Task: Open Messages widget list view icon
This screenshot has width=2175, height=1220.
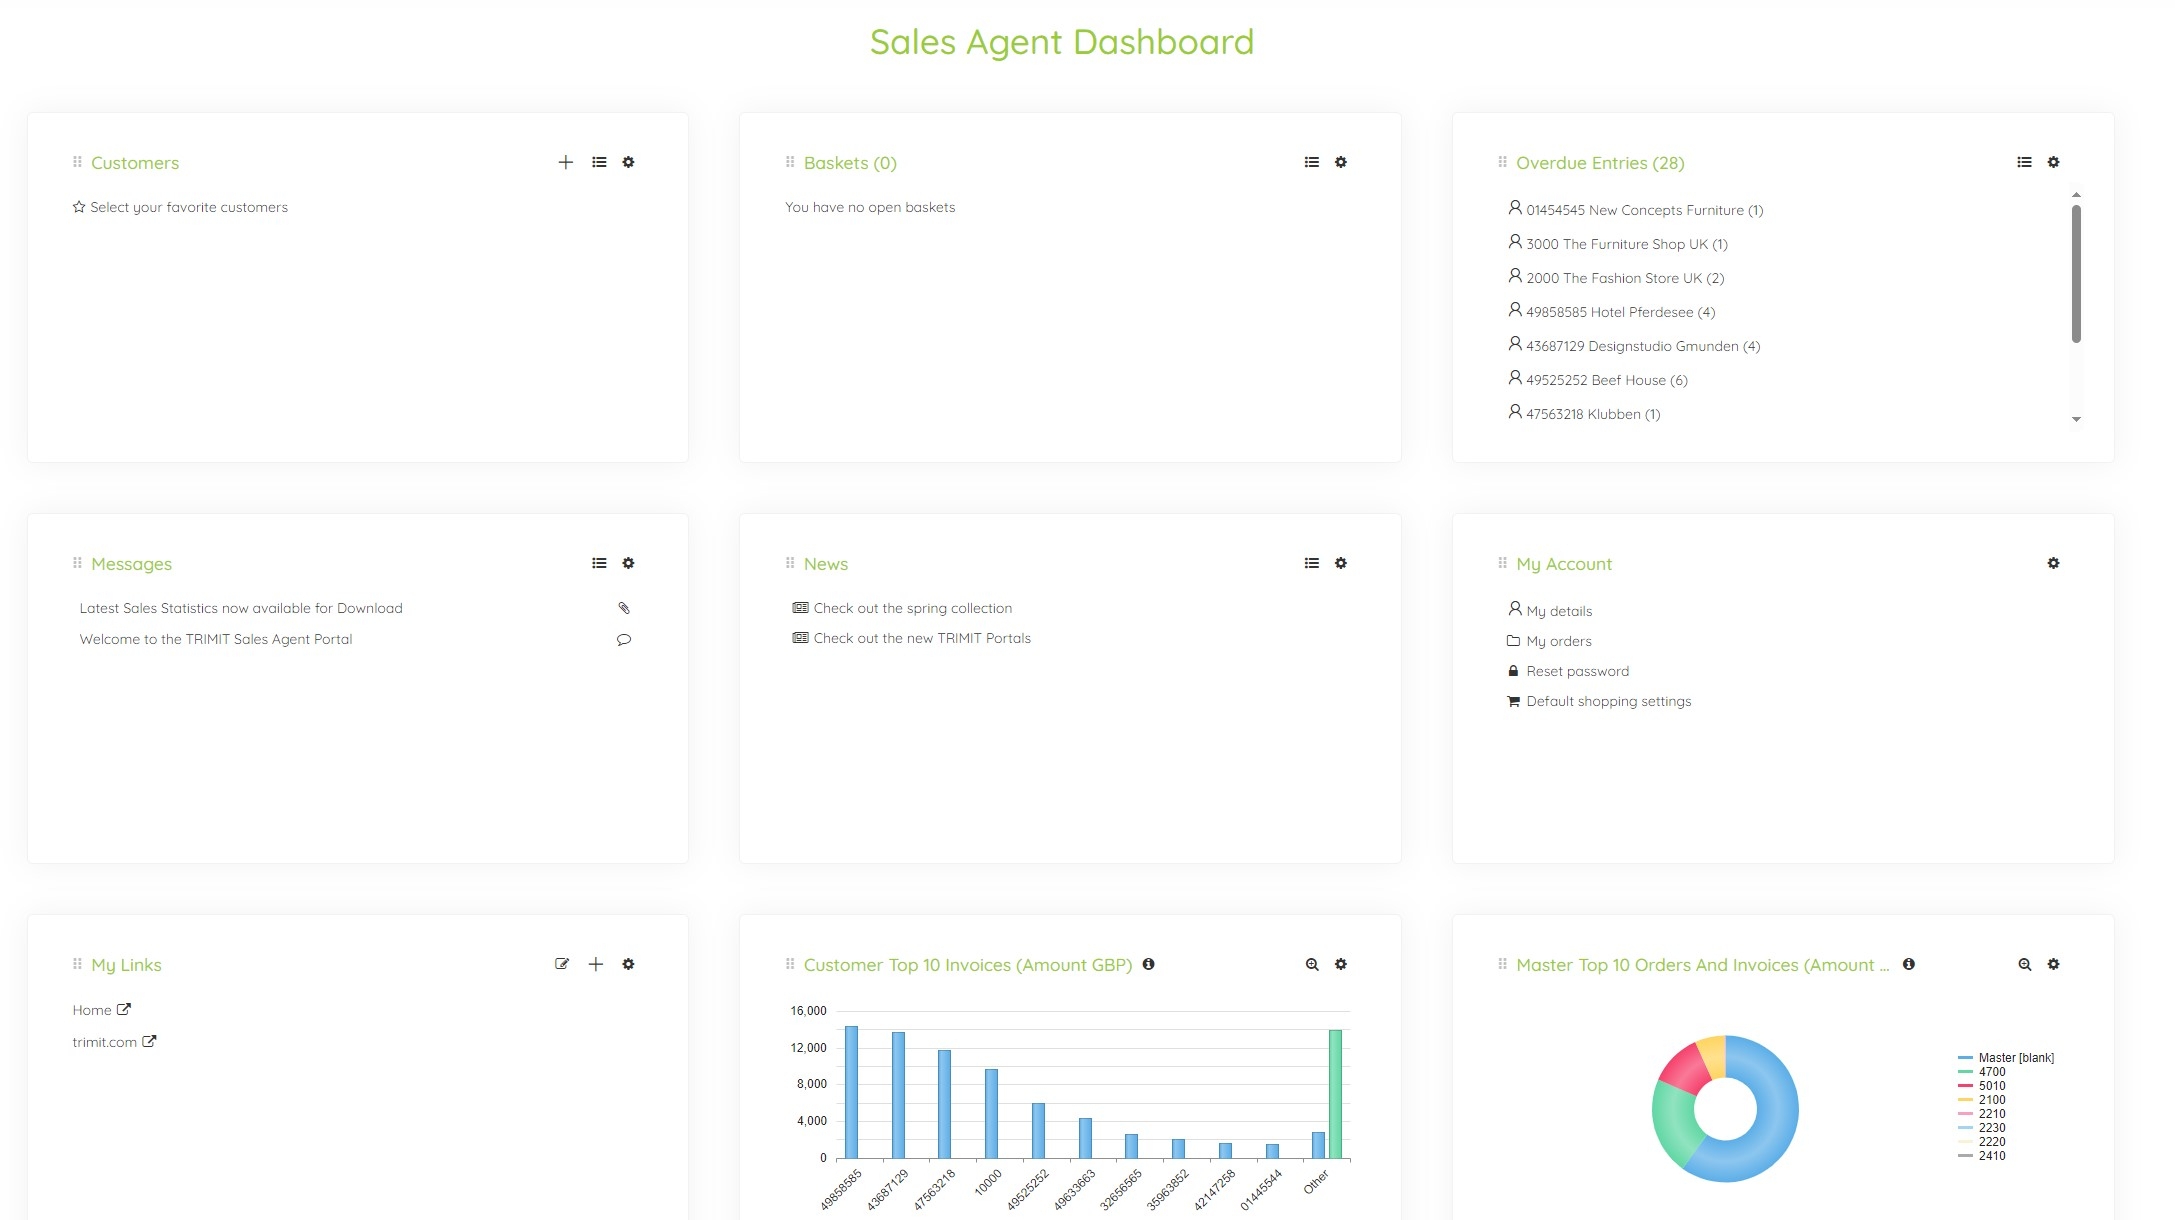Action: point(598,563)
